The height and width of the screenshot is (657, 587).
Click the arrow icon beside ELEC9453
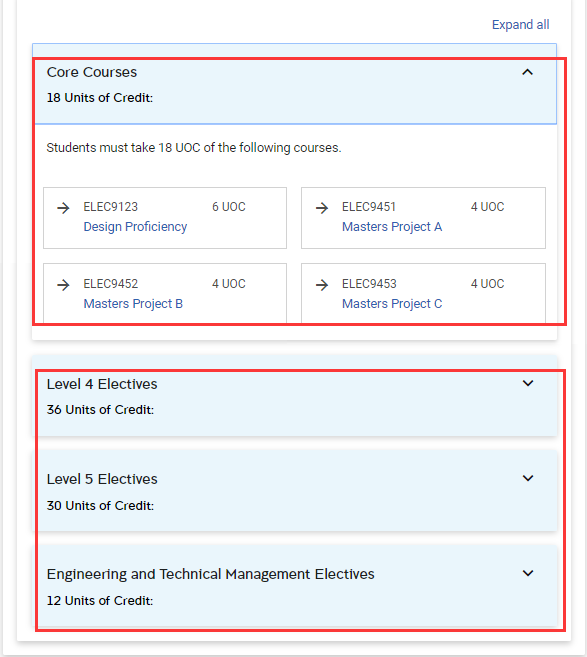coord(322,285)
